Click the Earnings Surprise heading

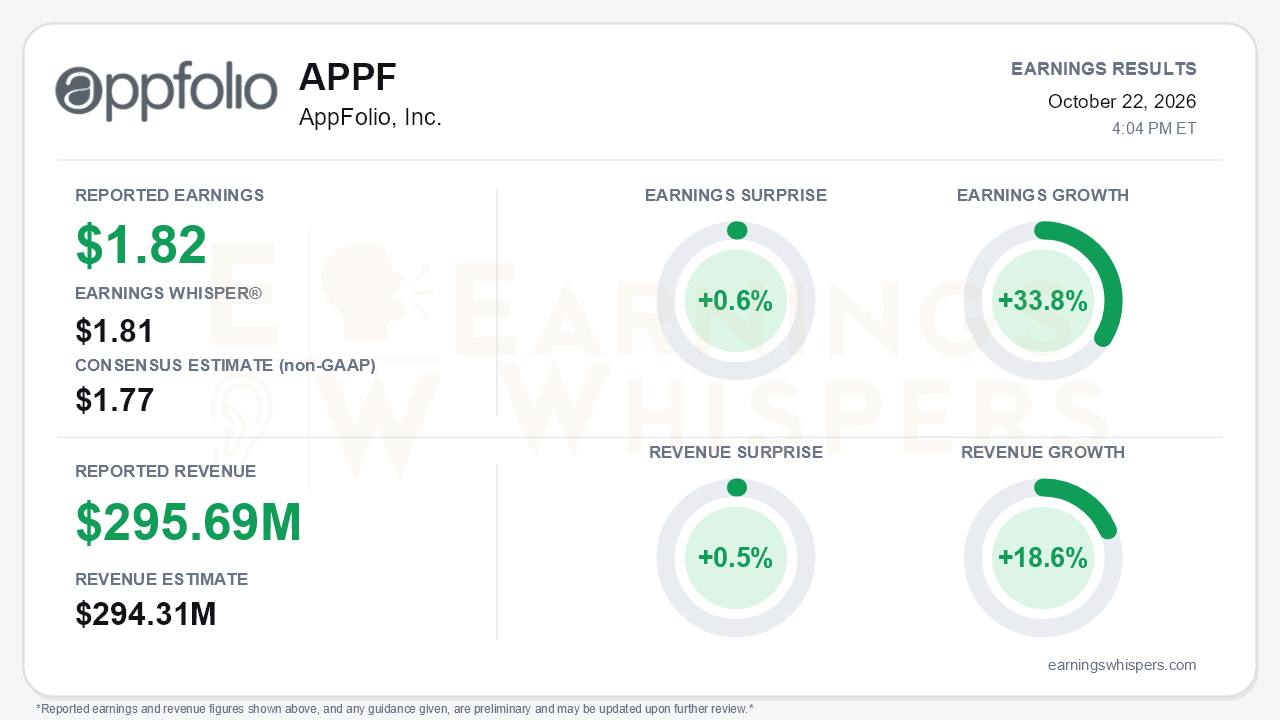[x=736, y=195]
